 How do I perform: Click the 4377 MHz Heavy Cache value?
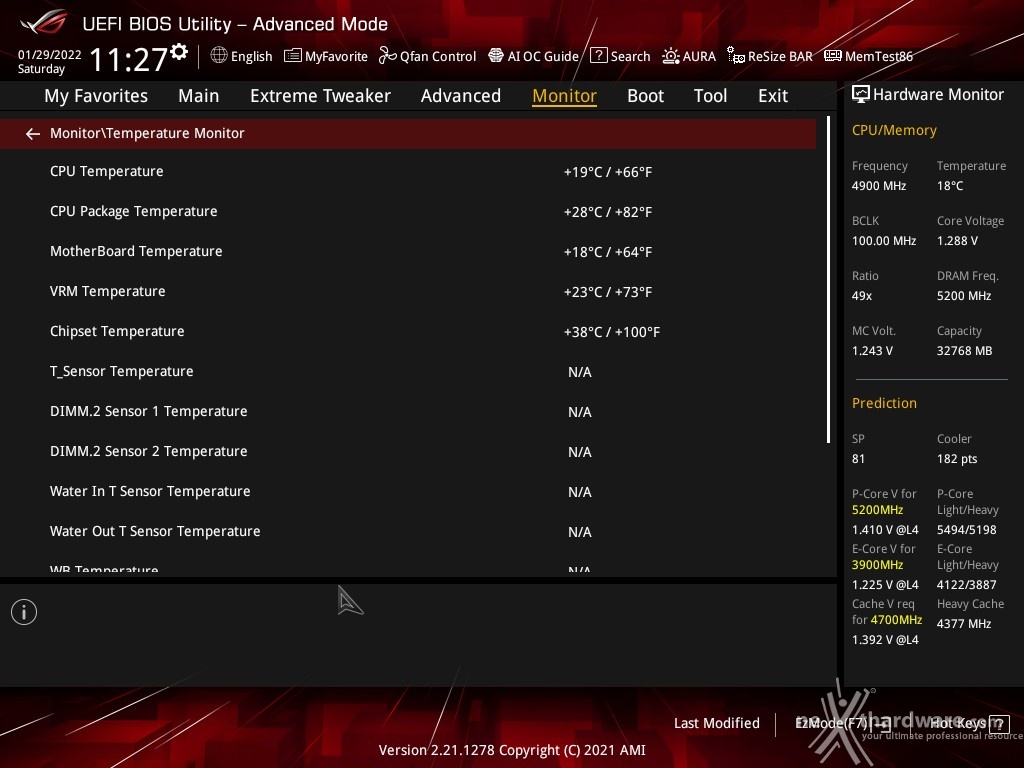(964, 624)
